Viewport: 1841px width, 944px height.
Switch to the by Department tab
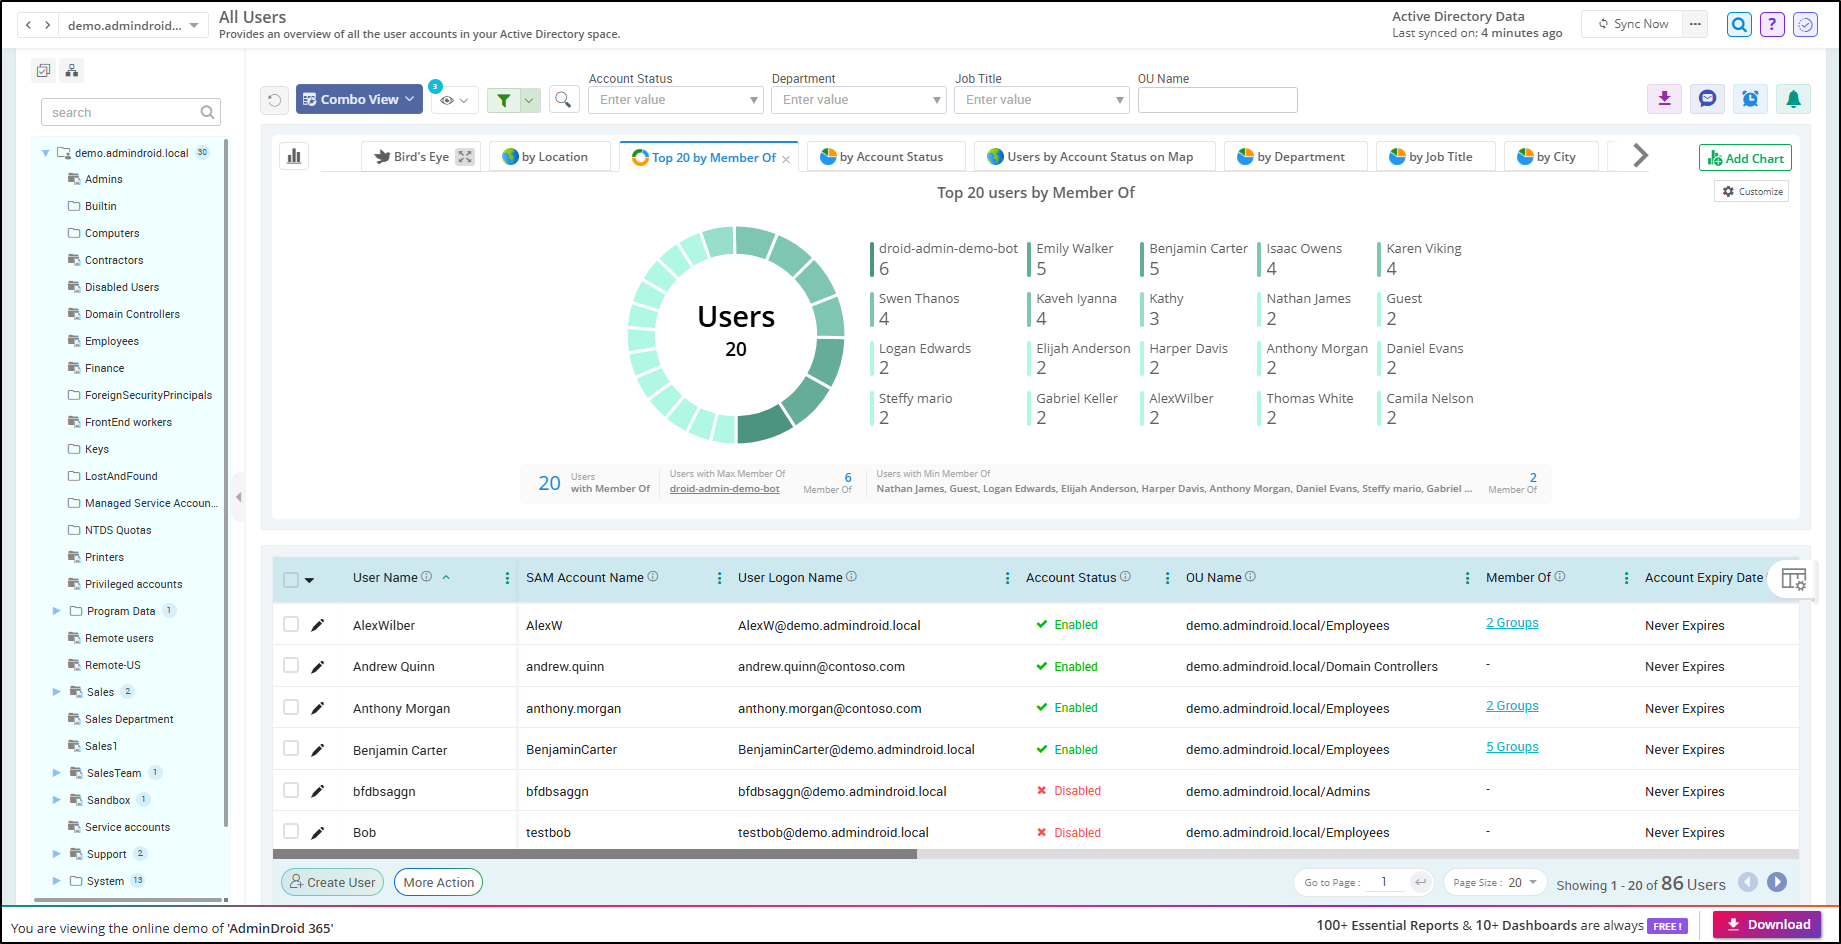tap(1296, 157)
